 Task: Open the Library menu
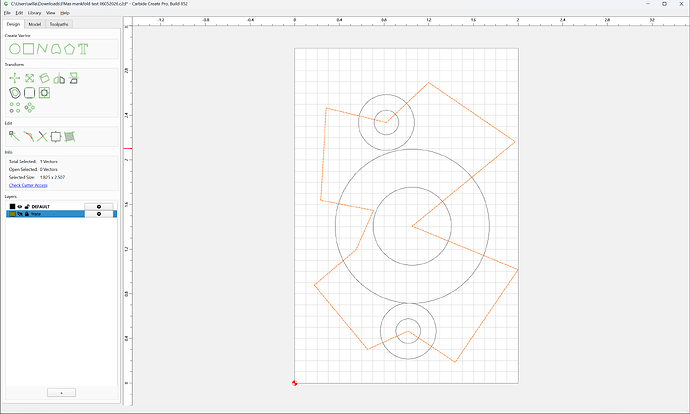pos(34,13)
